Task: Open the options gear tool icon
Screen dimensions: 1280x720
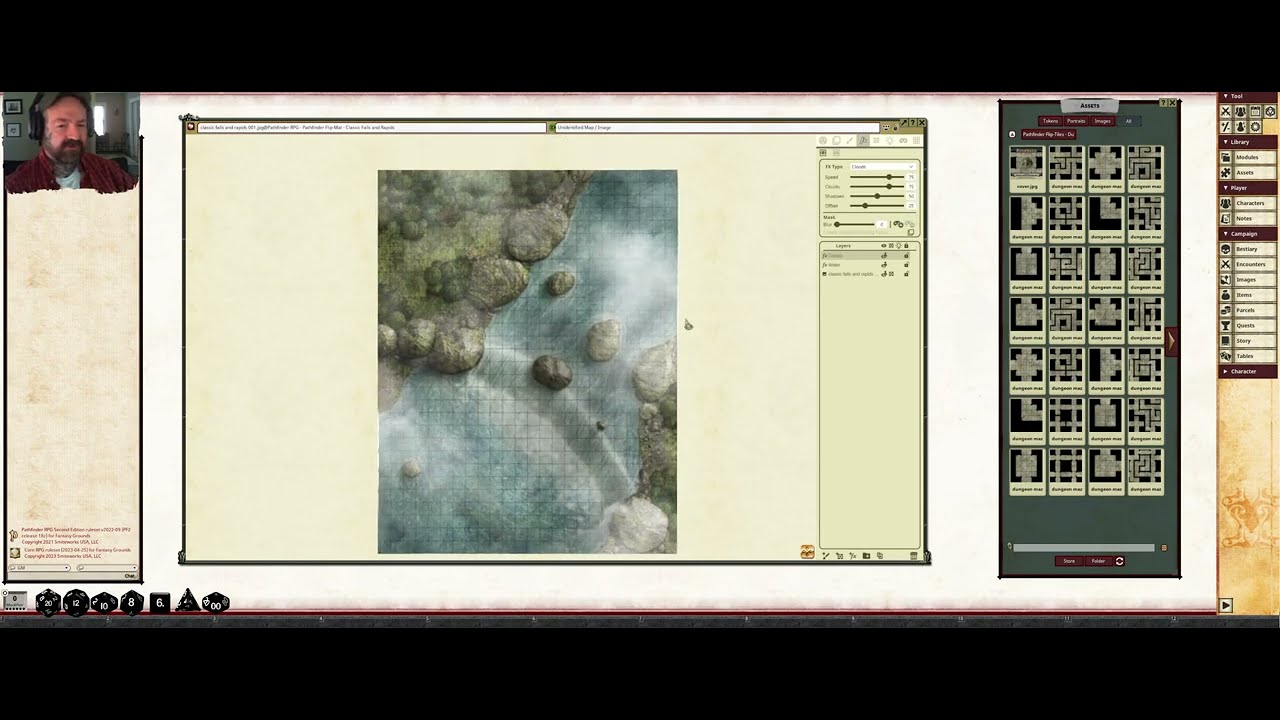Action: tap(1256, 127)
